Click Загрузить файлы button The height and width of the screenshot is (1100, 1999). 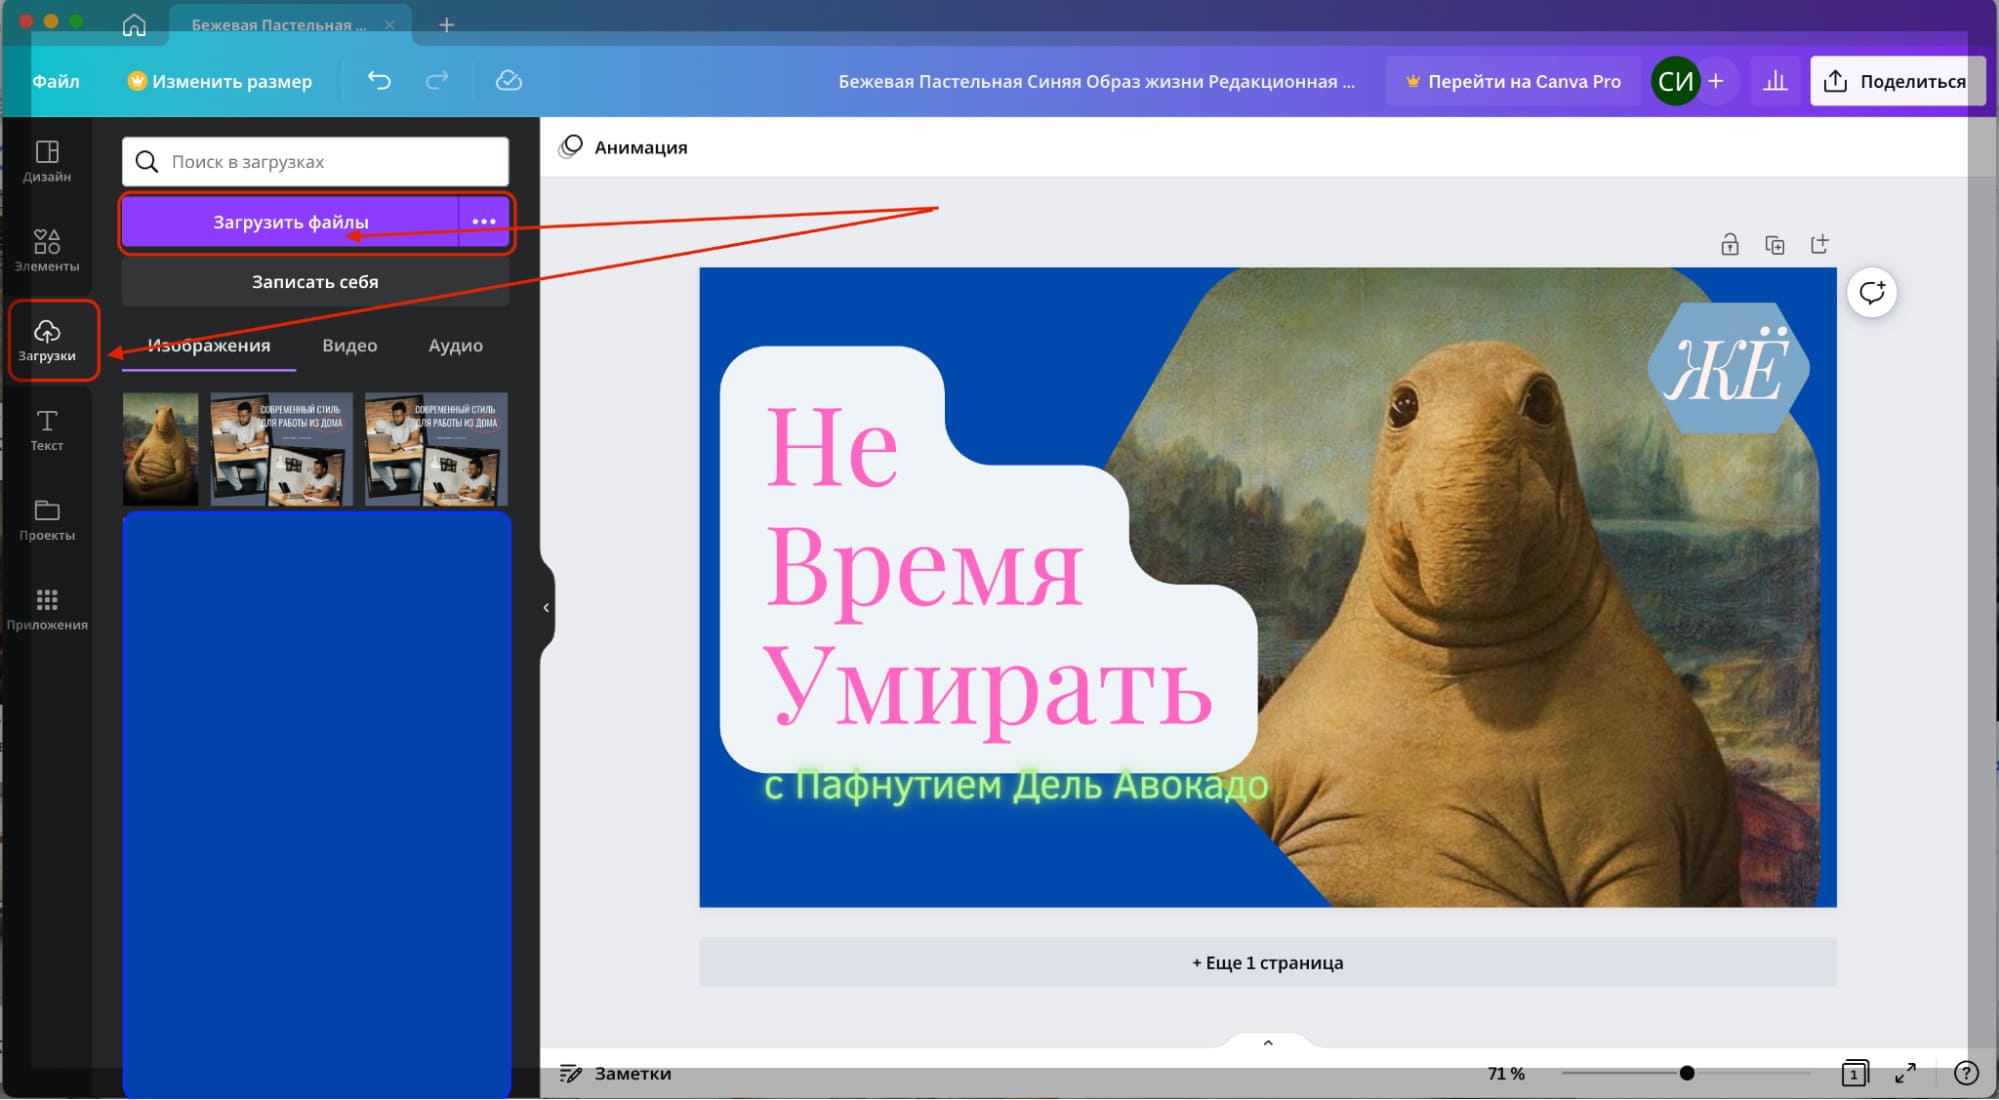[x=290, y=221]
